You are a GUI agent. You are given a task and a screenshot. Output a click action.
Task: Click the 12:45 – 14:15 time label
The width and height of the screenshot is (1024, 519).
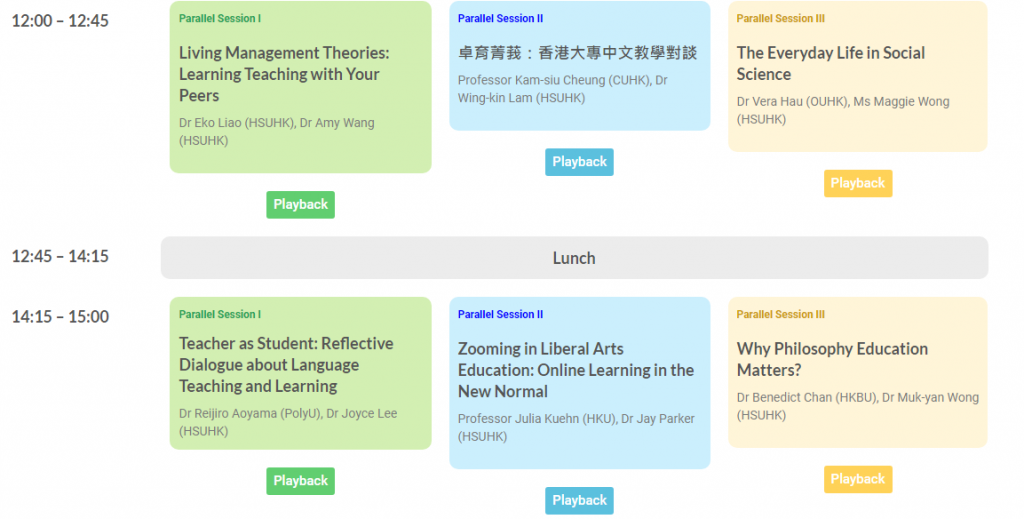click(60, 256)
